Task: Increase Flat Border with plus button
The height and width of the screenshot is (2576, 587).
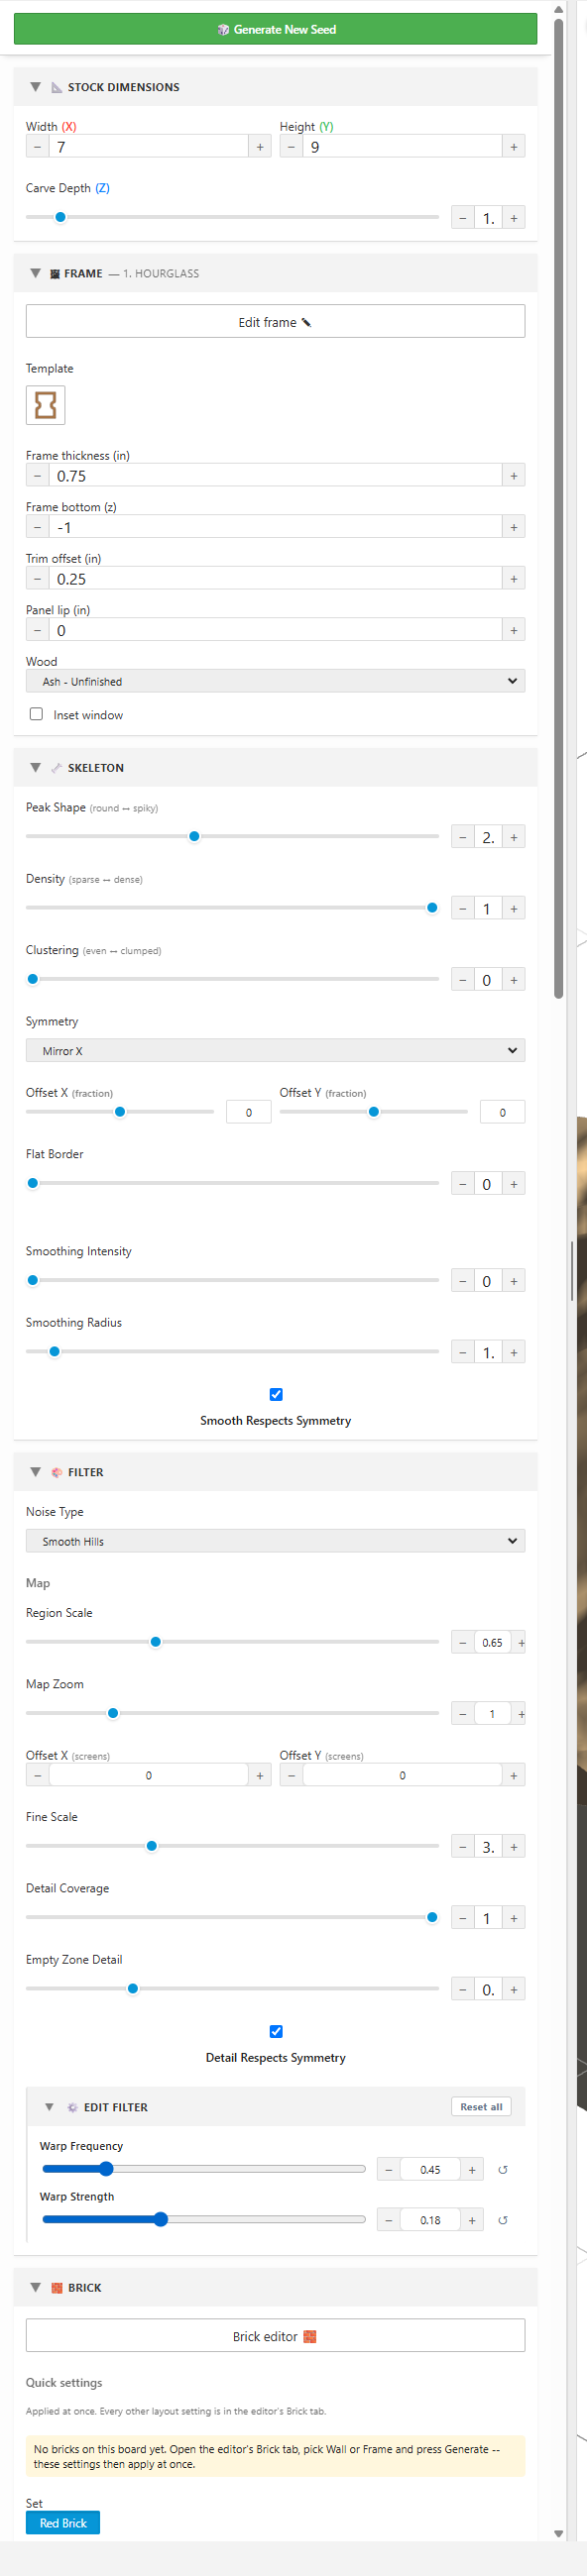Action: click(x=514, y=1184)
